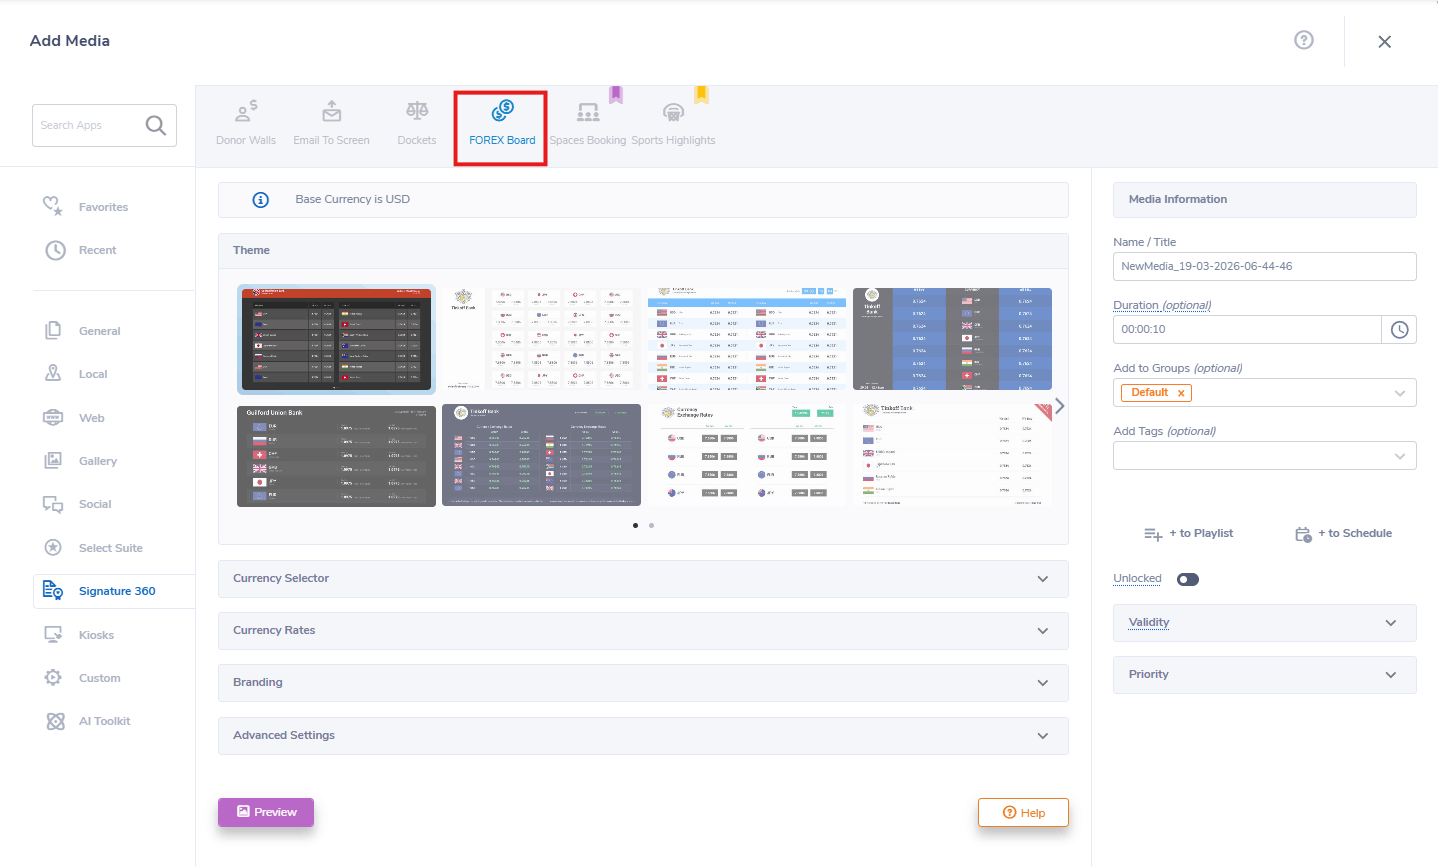The height and width of the screenshot is (866, 1438).
Task: Select the Web category
Action: point(74,418)
